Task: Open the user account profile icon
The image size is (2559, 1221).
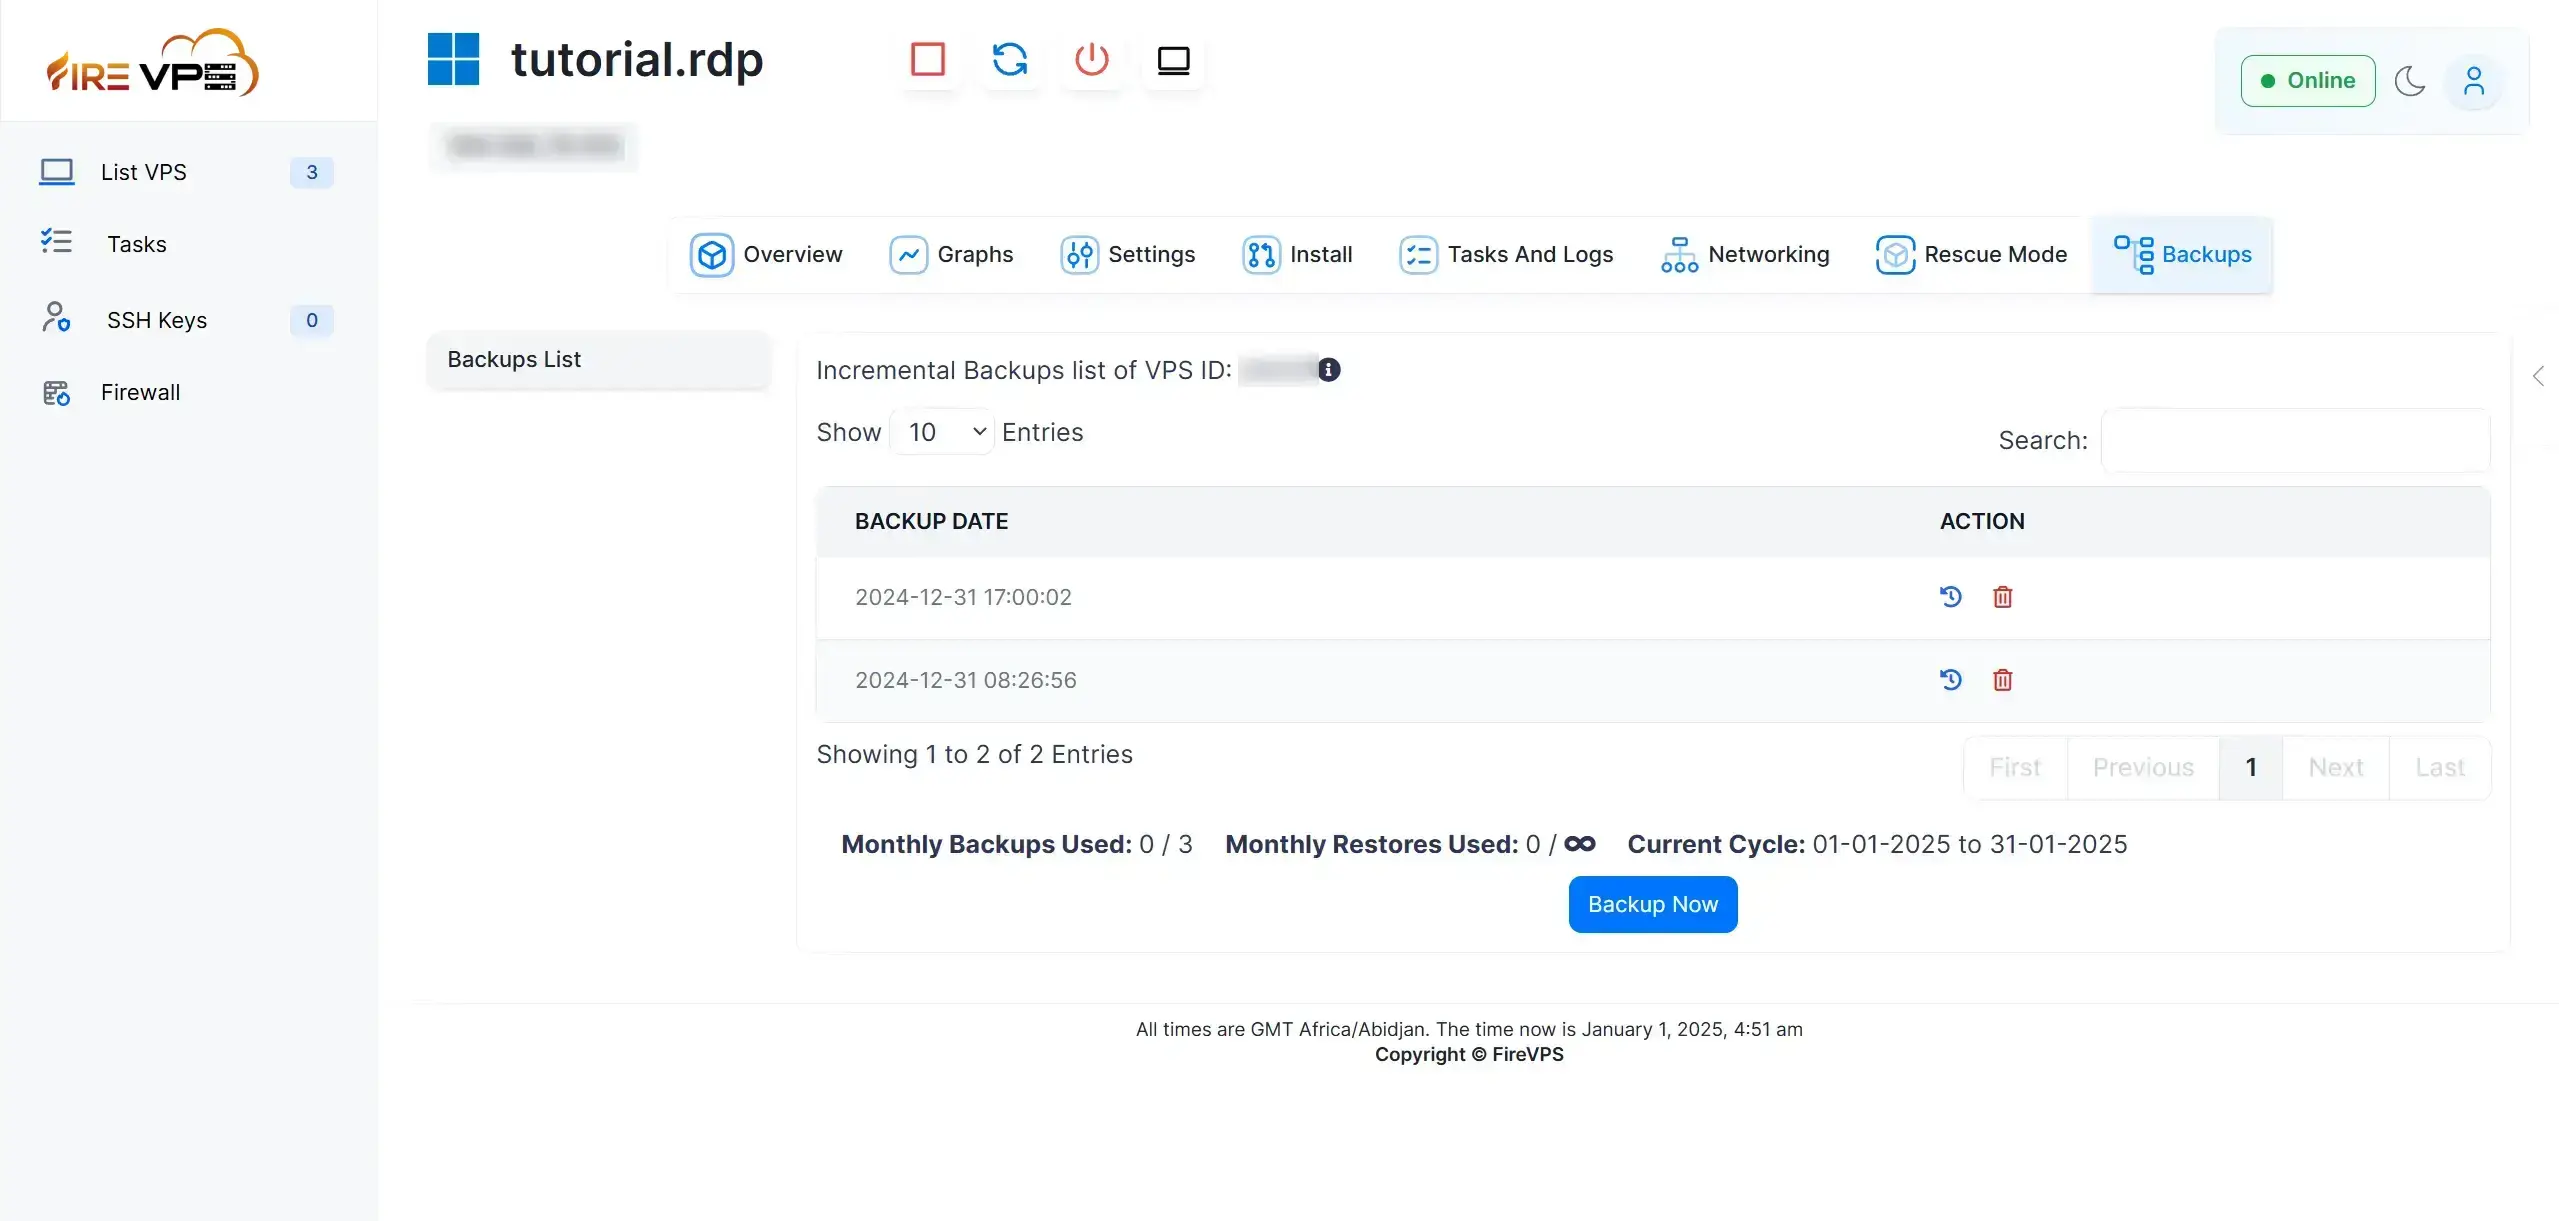Action: point(2475,80)
